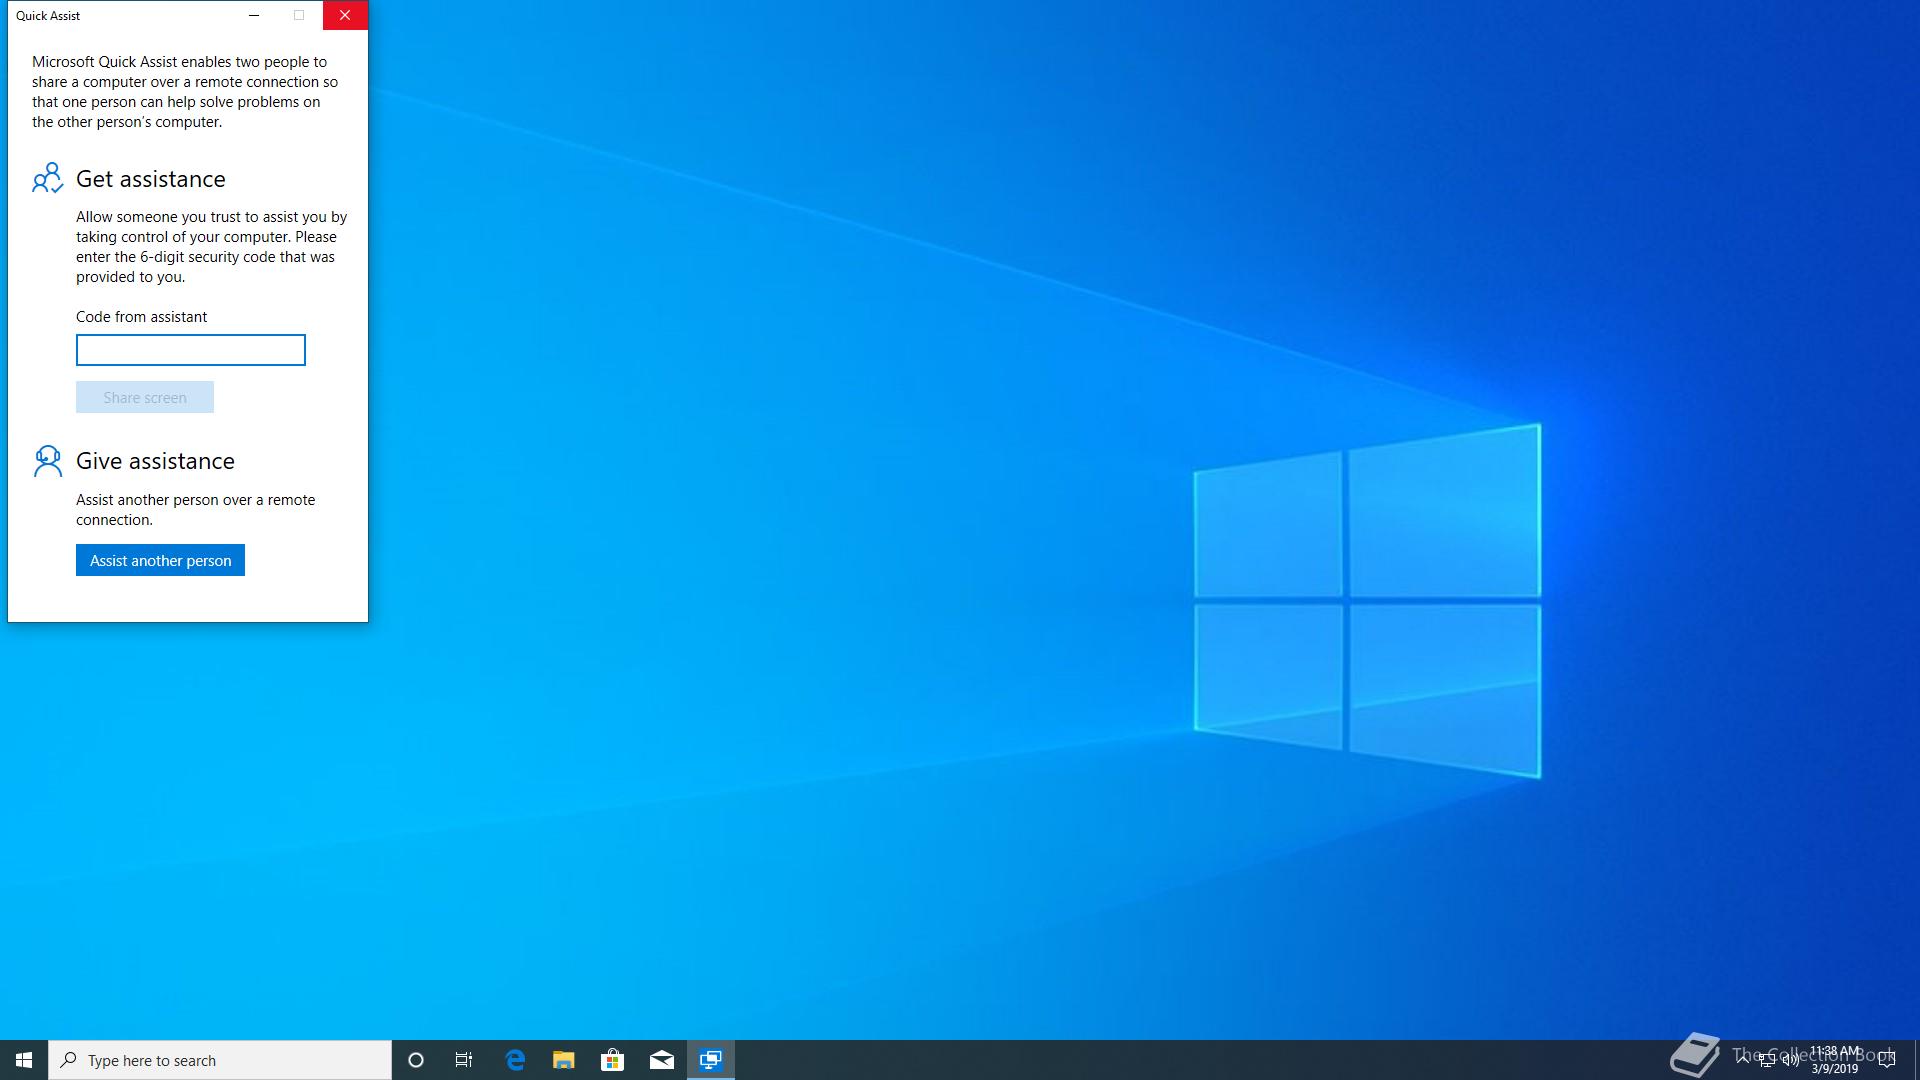The image size is (1920, 1080).
Task: Minimize the Quick Assist window
Action: point(254,15)
